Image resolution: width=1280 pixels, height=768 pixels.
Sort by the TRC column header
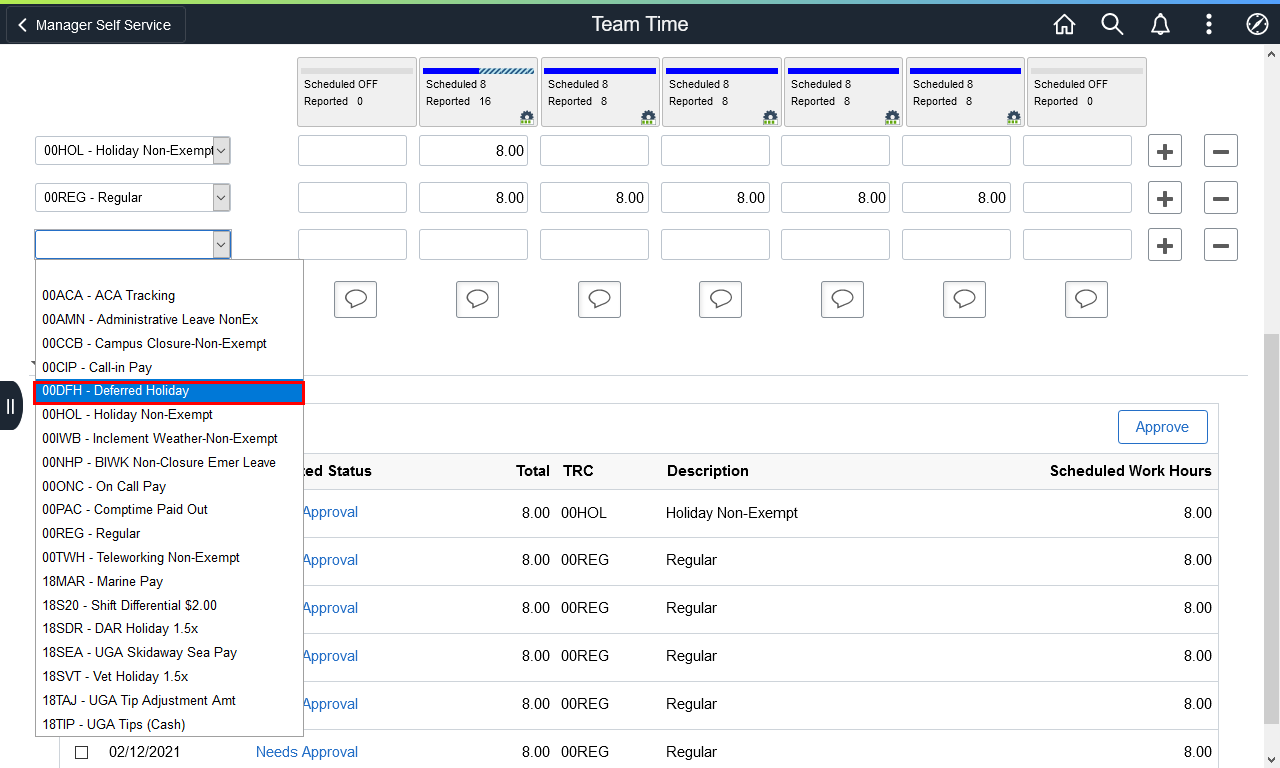[x=578, y=471]
